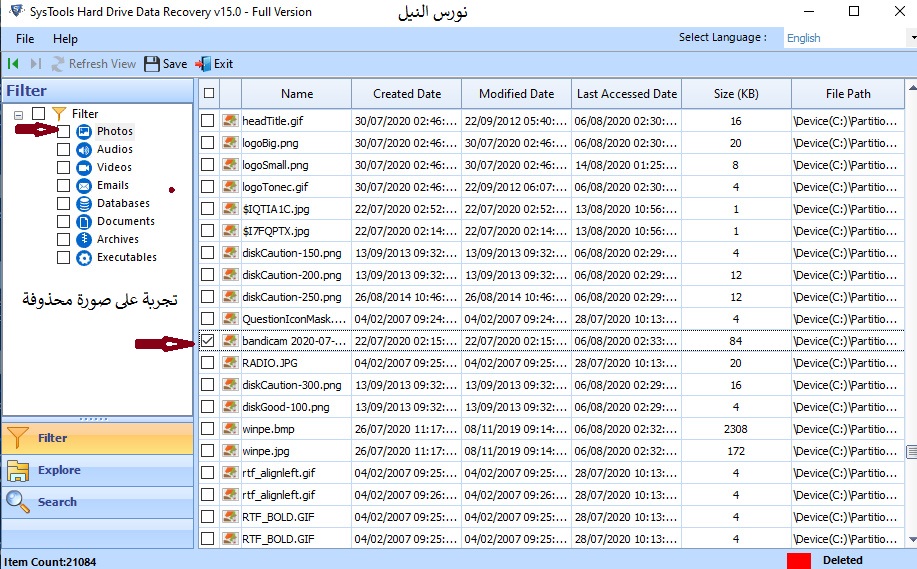Click the Databases category icon

click(85, 203)
